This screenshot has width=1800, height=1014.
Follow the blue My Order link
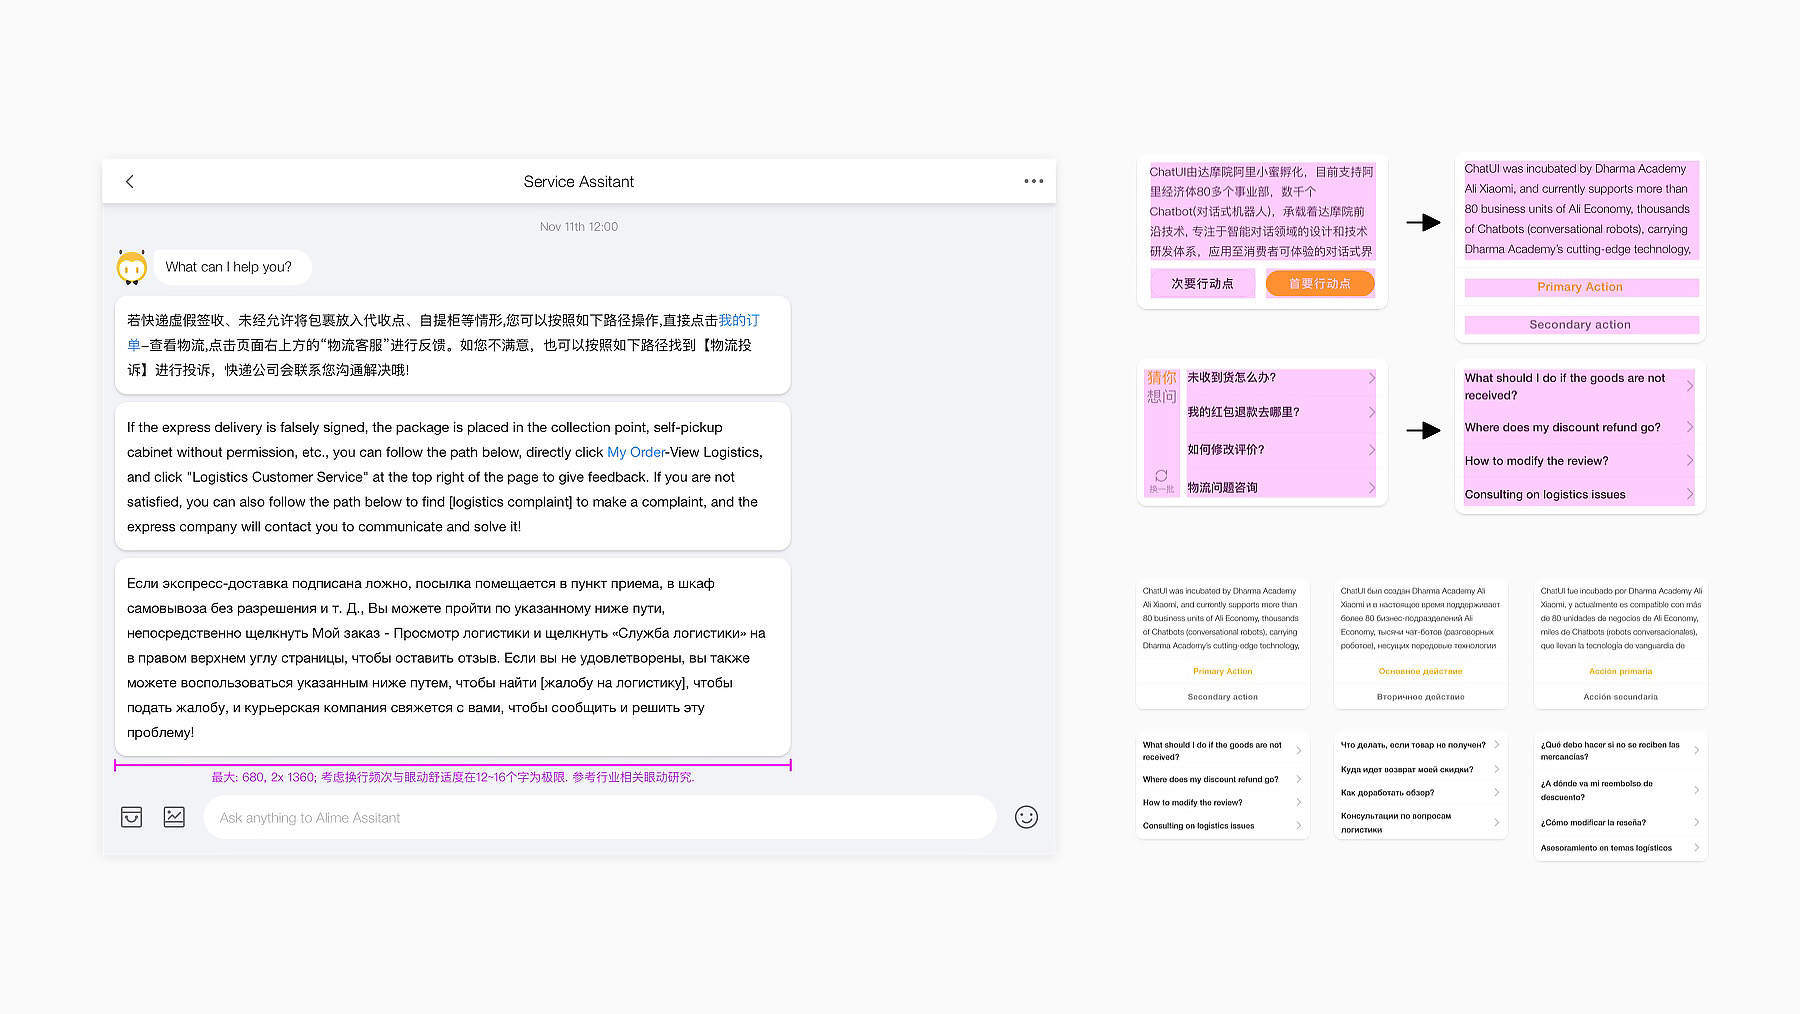point(636,452)
